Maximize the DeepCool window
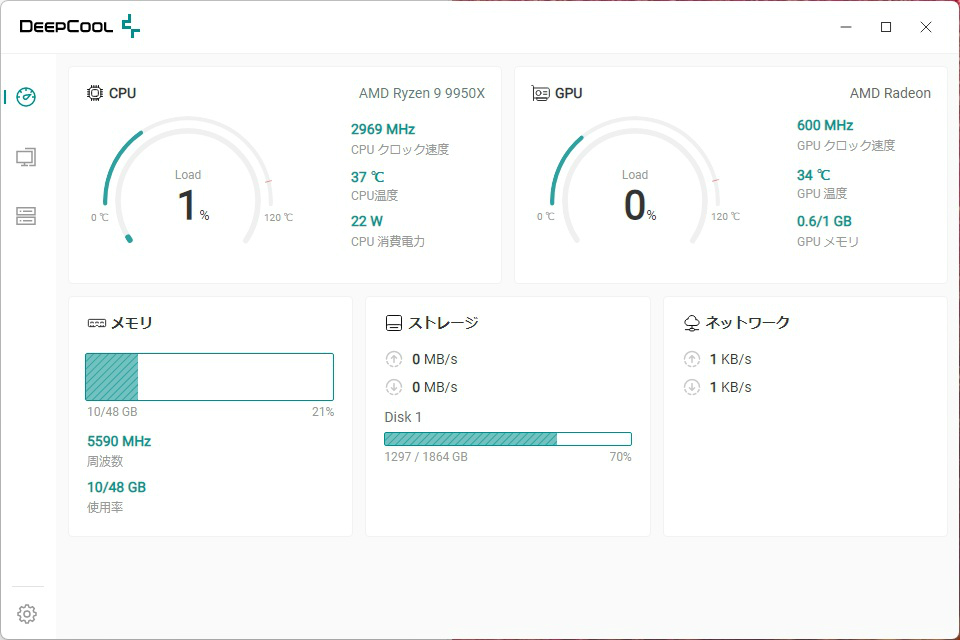Image resolution: width=960 pixels, height=640 pixels. click(x=886, y=27)
